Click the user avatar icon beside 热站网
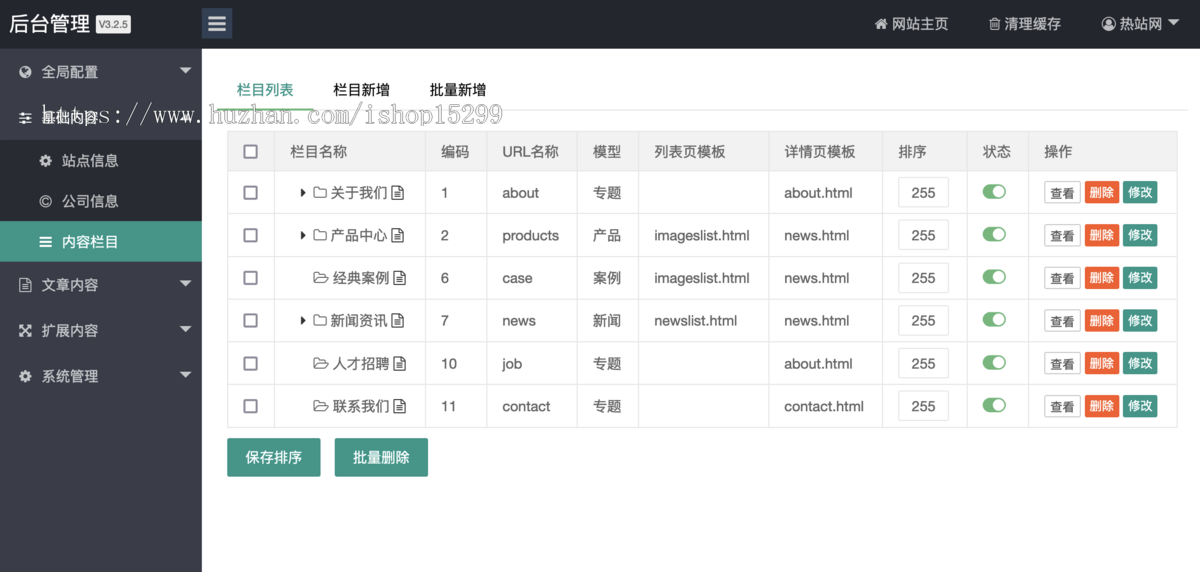This screenshot has width=1200, height=572. [x=1108, y=24]
